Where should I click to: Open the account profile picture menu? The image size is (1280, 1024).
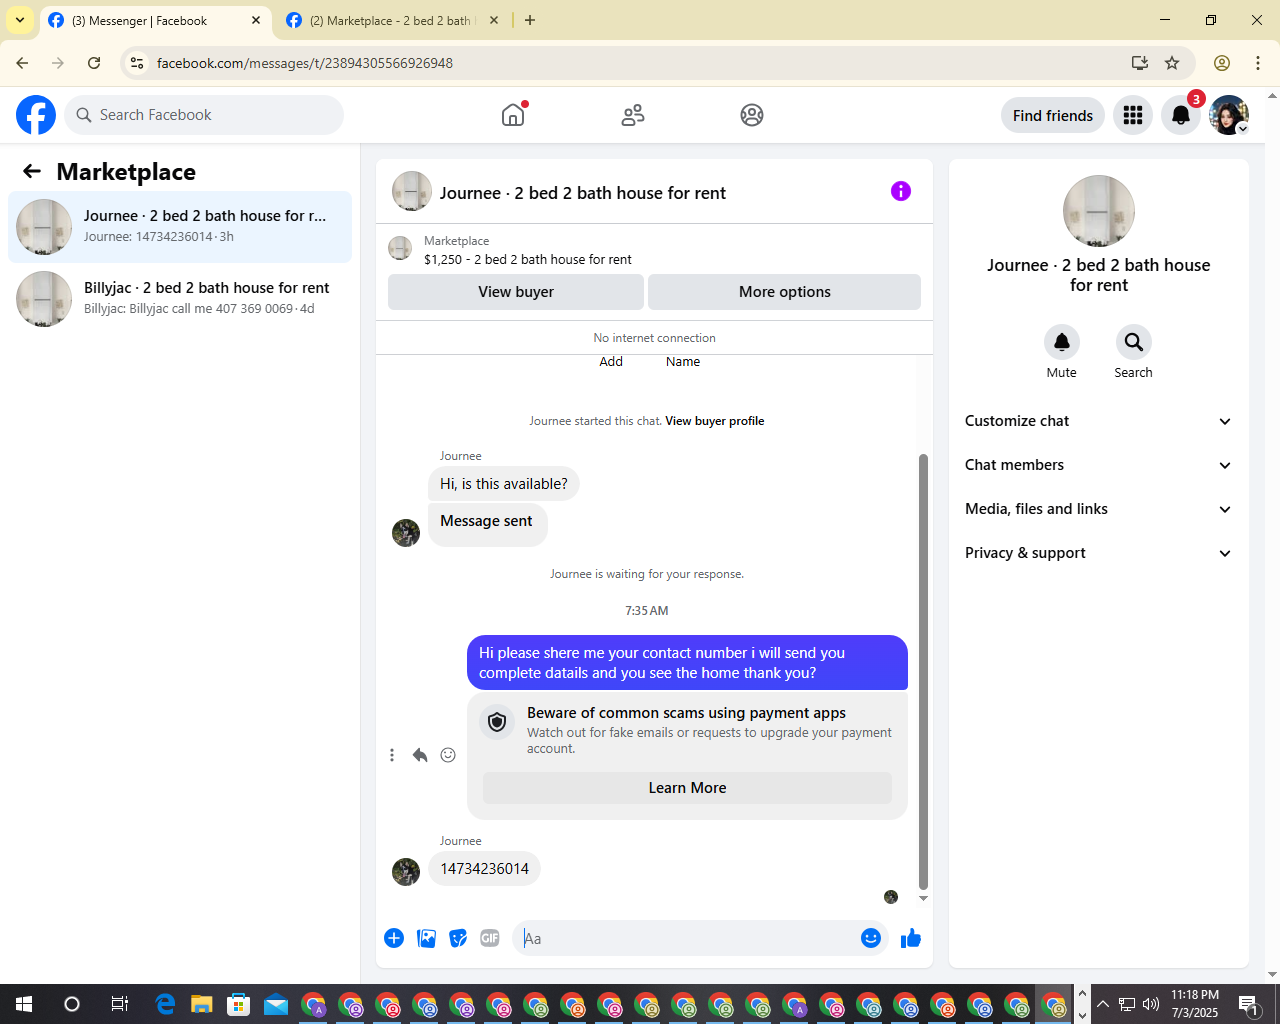1229,115
